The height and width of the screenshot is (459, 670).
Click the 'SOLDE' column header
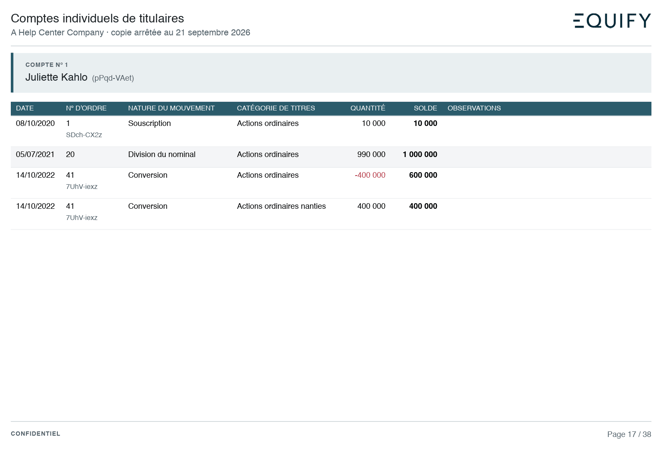click(x=425, y=109)
